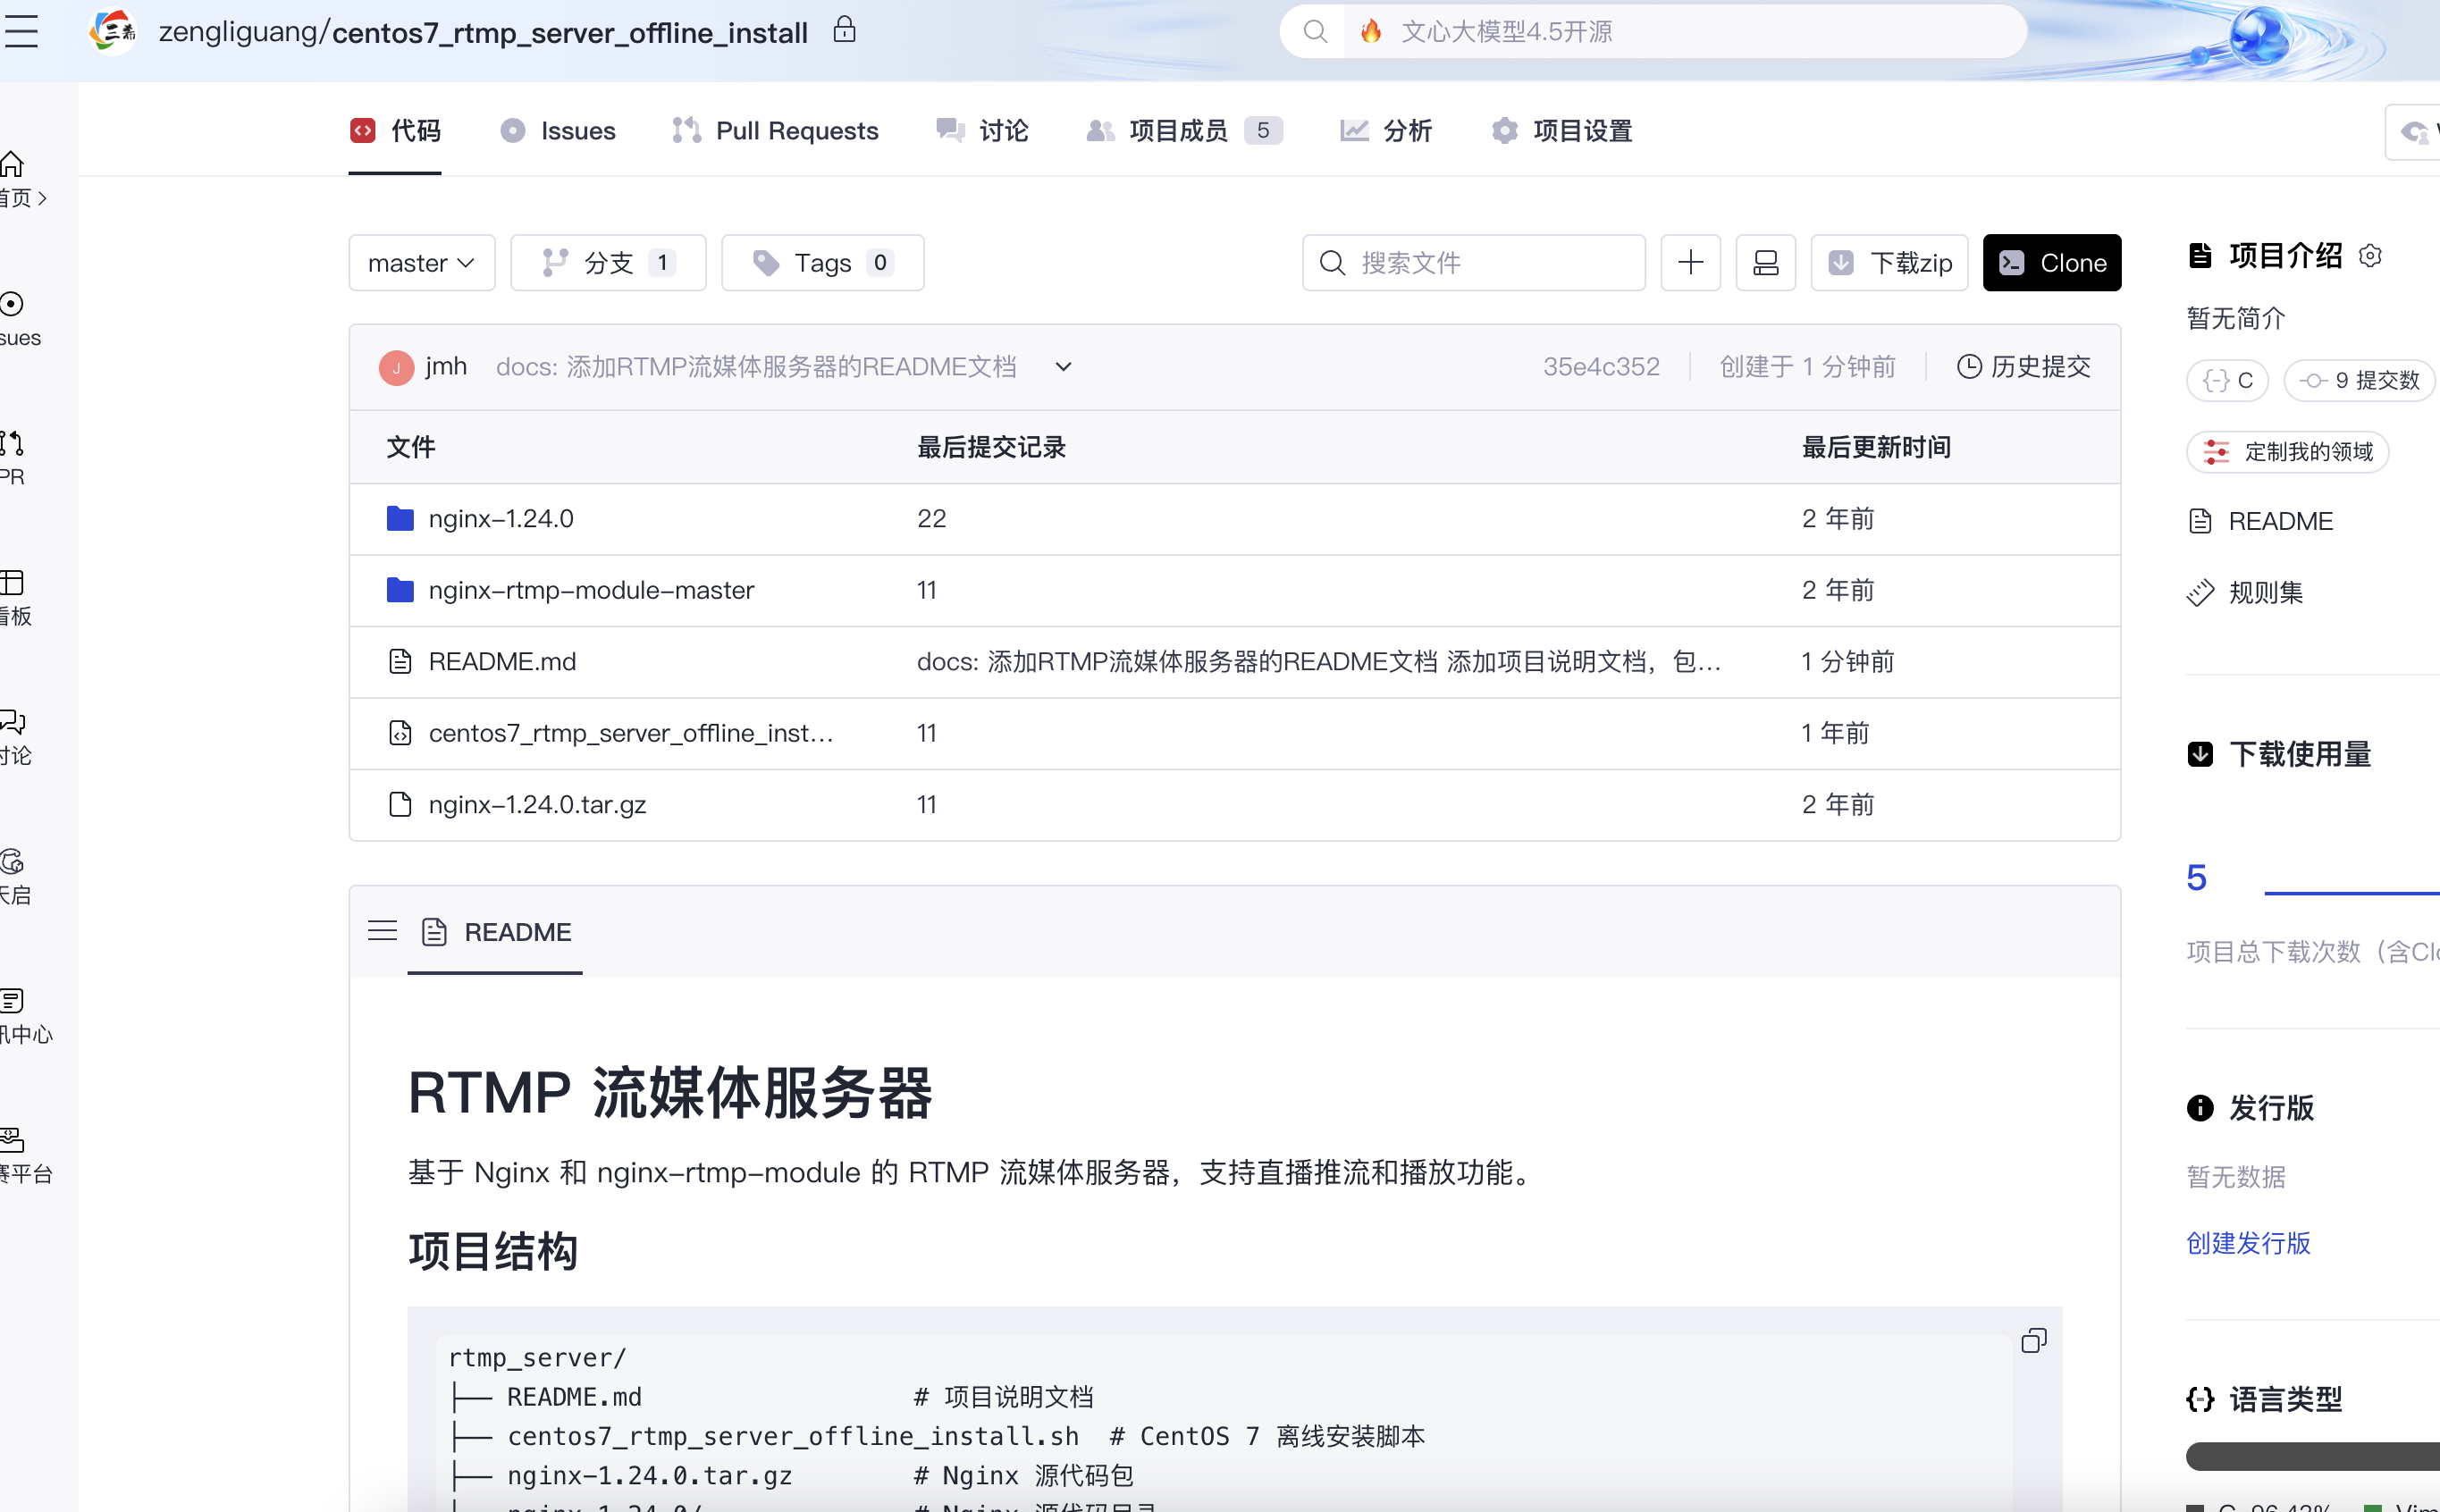2440x1512 pixels.
Task: Click the 下载zip button
Action: point(1889,262)
